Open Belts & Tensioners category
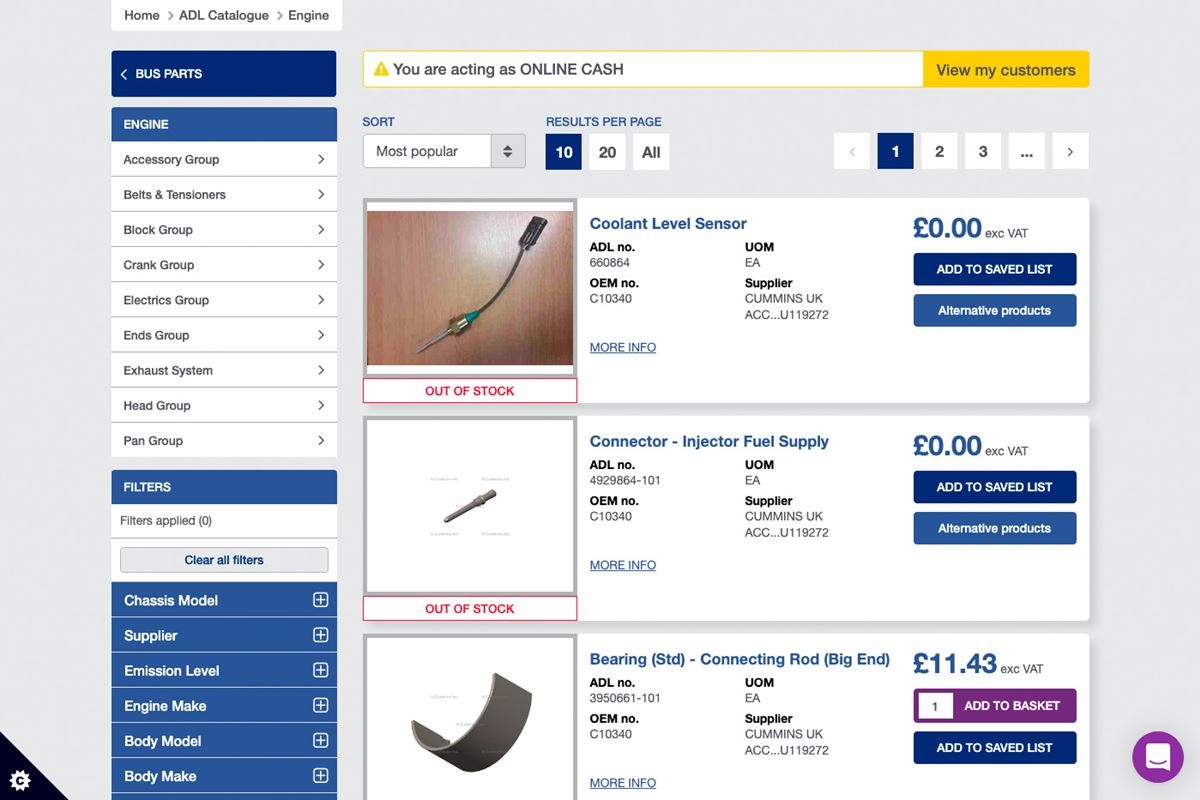 click(x=224, y=194)
